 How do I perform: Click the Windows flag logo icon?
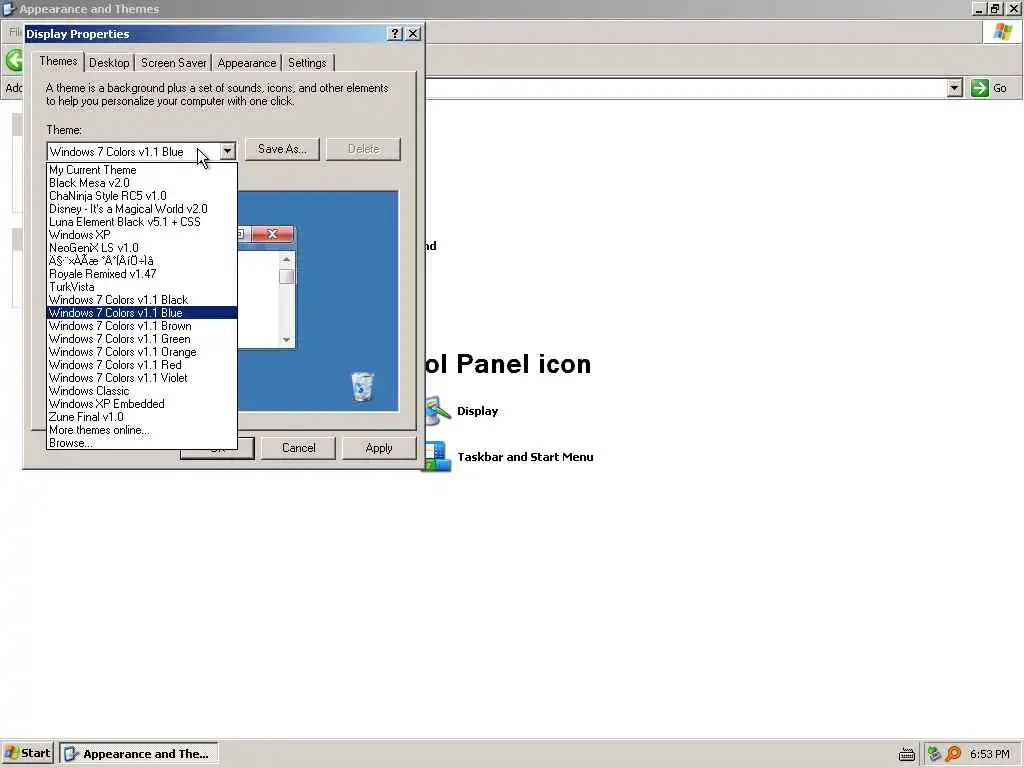click(x=1002, y=31)
